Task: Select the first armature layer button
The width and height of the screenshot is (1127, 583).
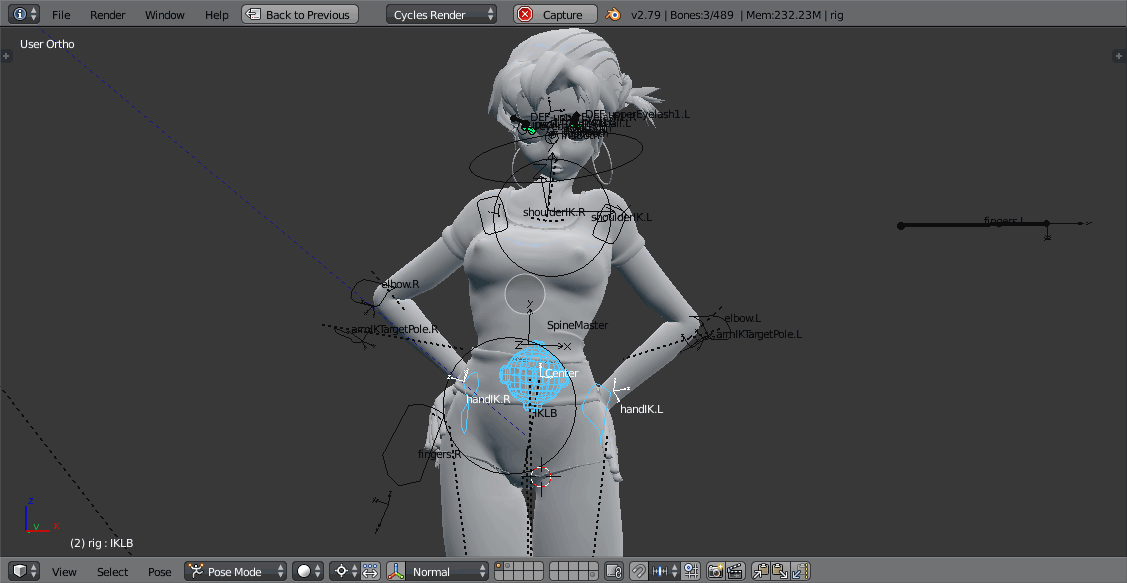Action: [x=500, y=567]
